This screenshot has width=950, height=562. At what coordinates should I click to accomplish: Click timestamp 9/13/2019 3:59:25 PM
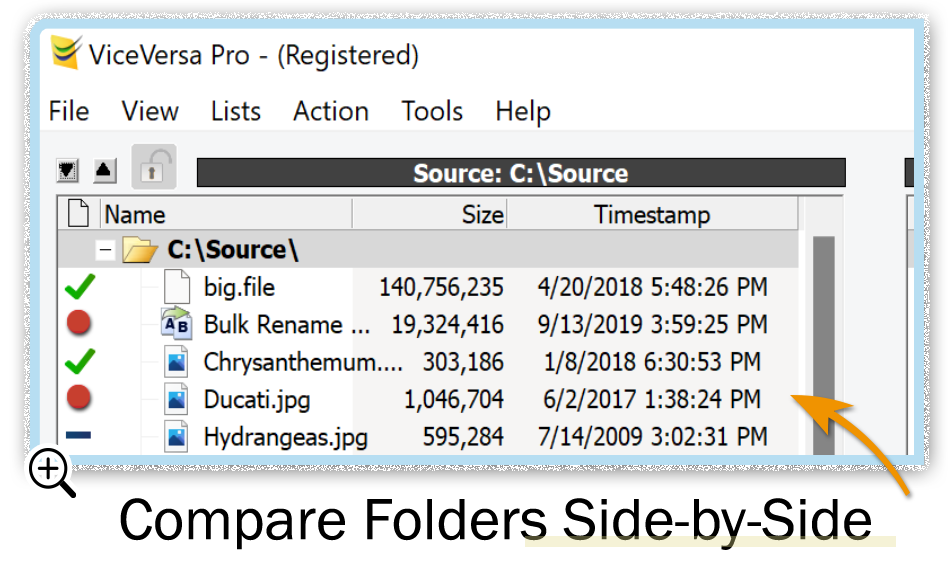point(653,325)
